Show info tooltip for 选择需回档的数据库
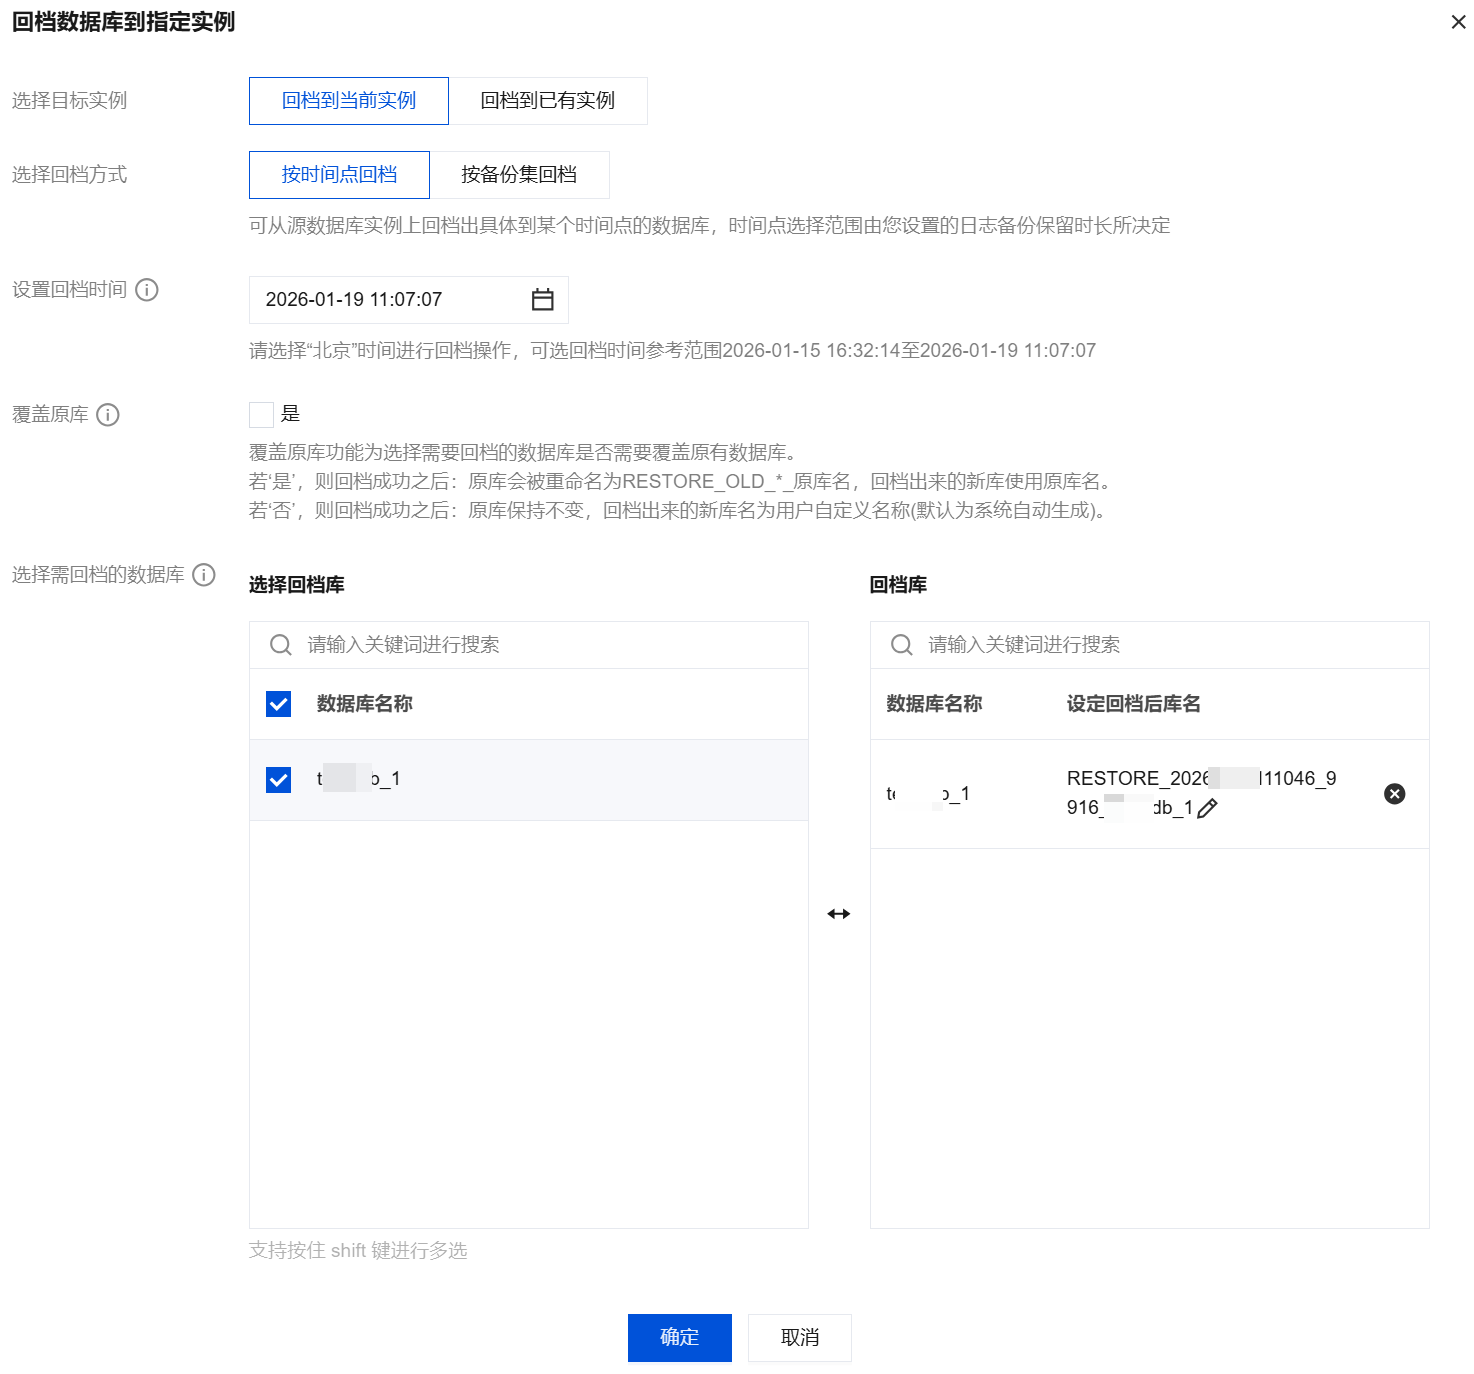This screenshot has width=1474, height=1374. pyautogui.click(x=204, y=575)
